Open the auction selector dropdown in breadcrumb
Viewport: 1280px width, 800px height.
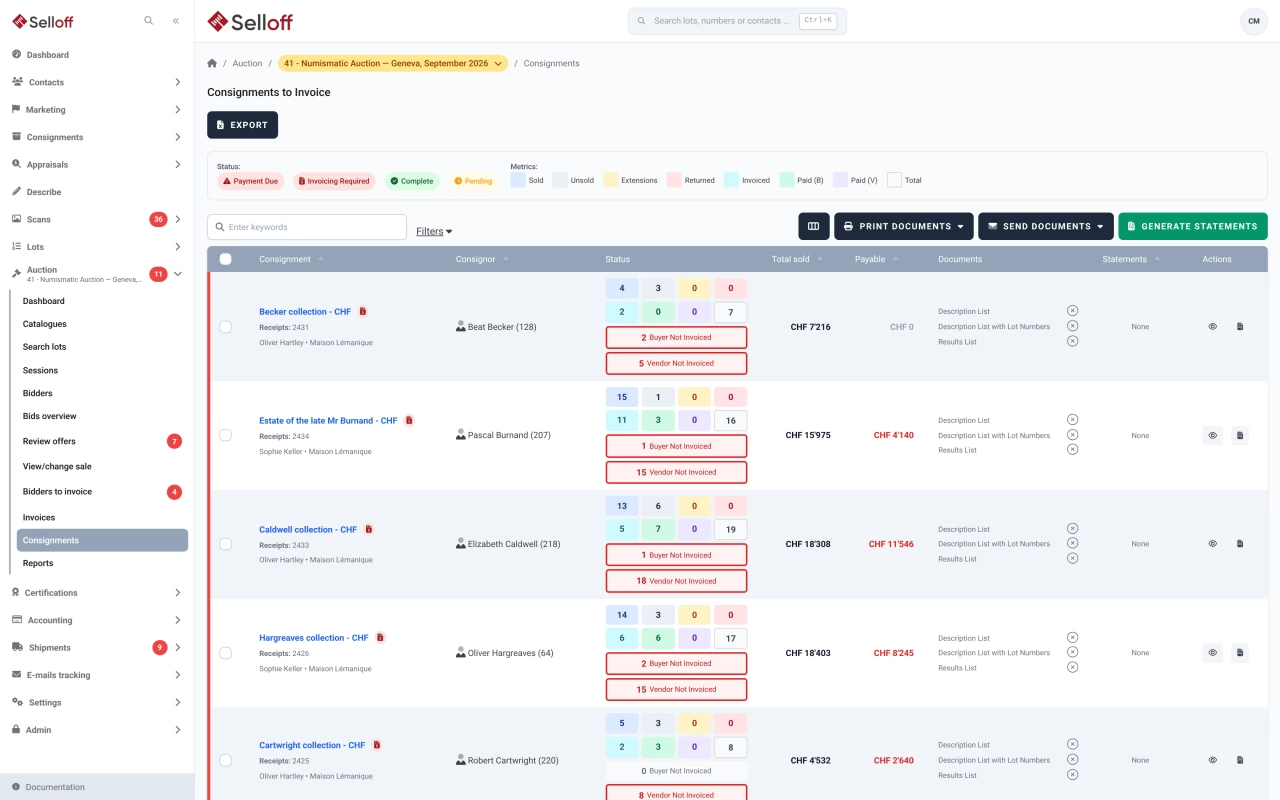(393, 63)
